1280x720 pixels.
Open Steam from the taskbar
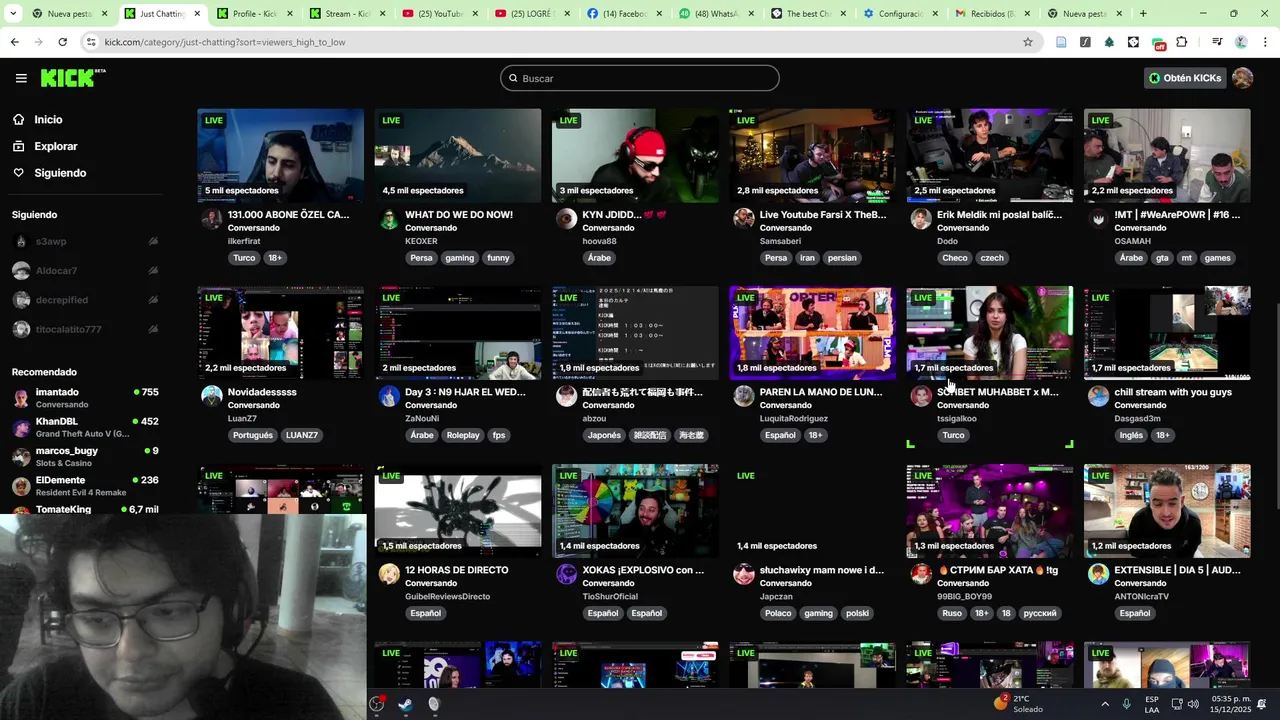pyautogui.click(x=405, y=704)
